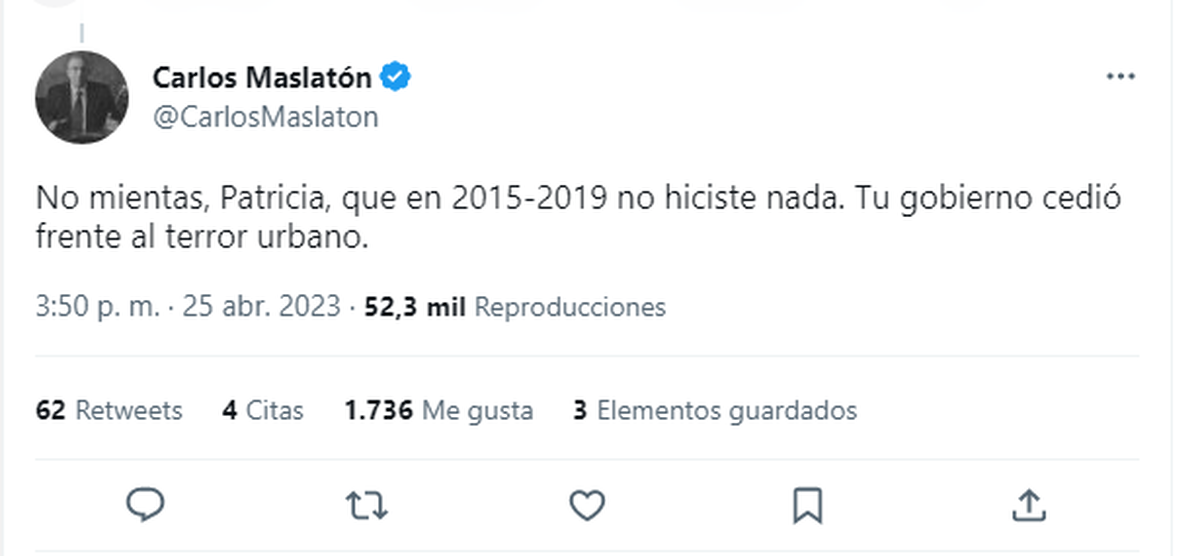Click the blue verified badge

[x=397, y=78]
